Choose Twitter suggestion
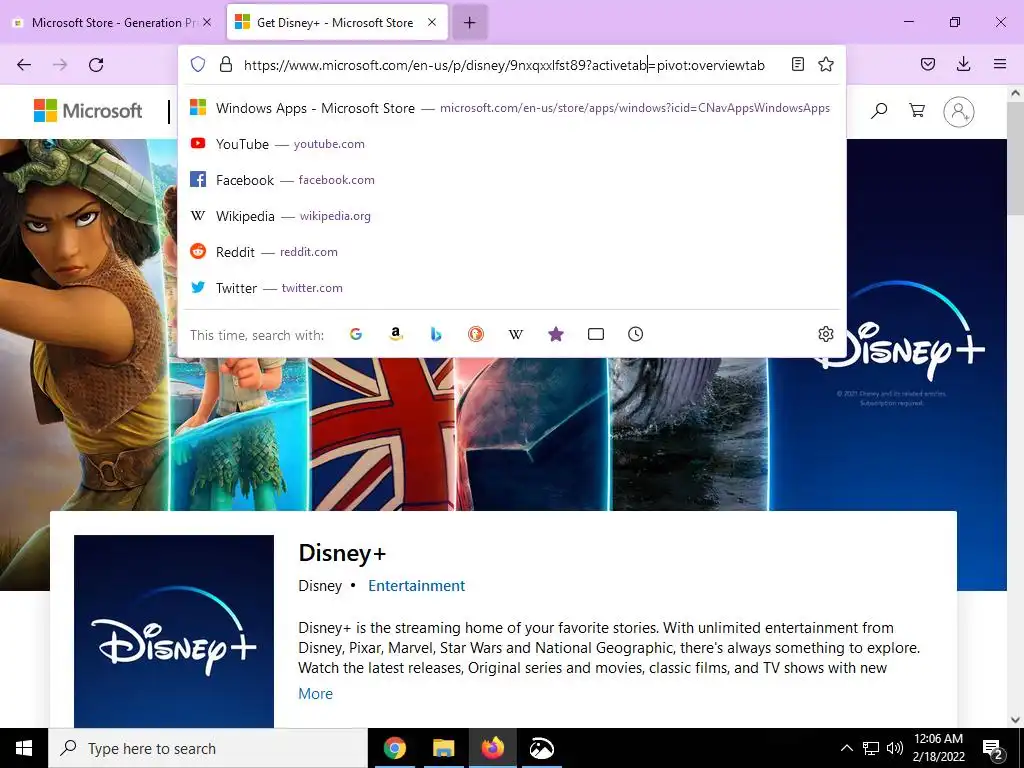Screen dimensions: 1024x768 tap(511, 287)
